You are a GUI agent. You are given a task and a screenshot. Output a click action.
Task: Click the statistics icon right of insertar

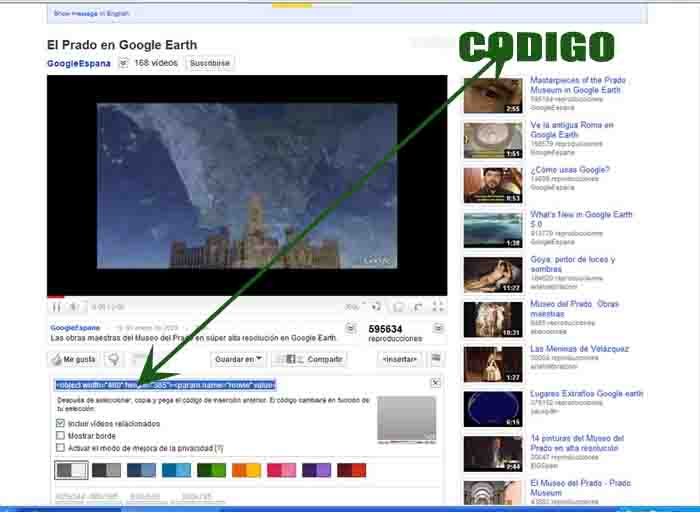pyautogui.click(x=436, y=359)
